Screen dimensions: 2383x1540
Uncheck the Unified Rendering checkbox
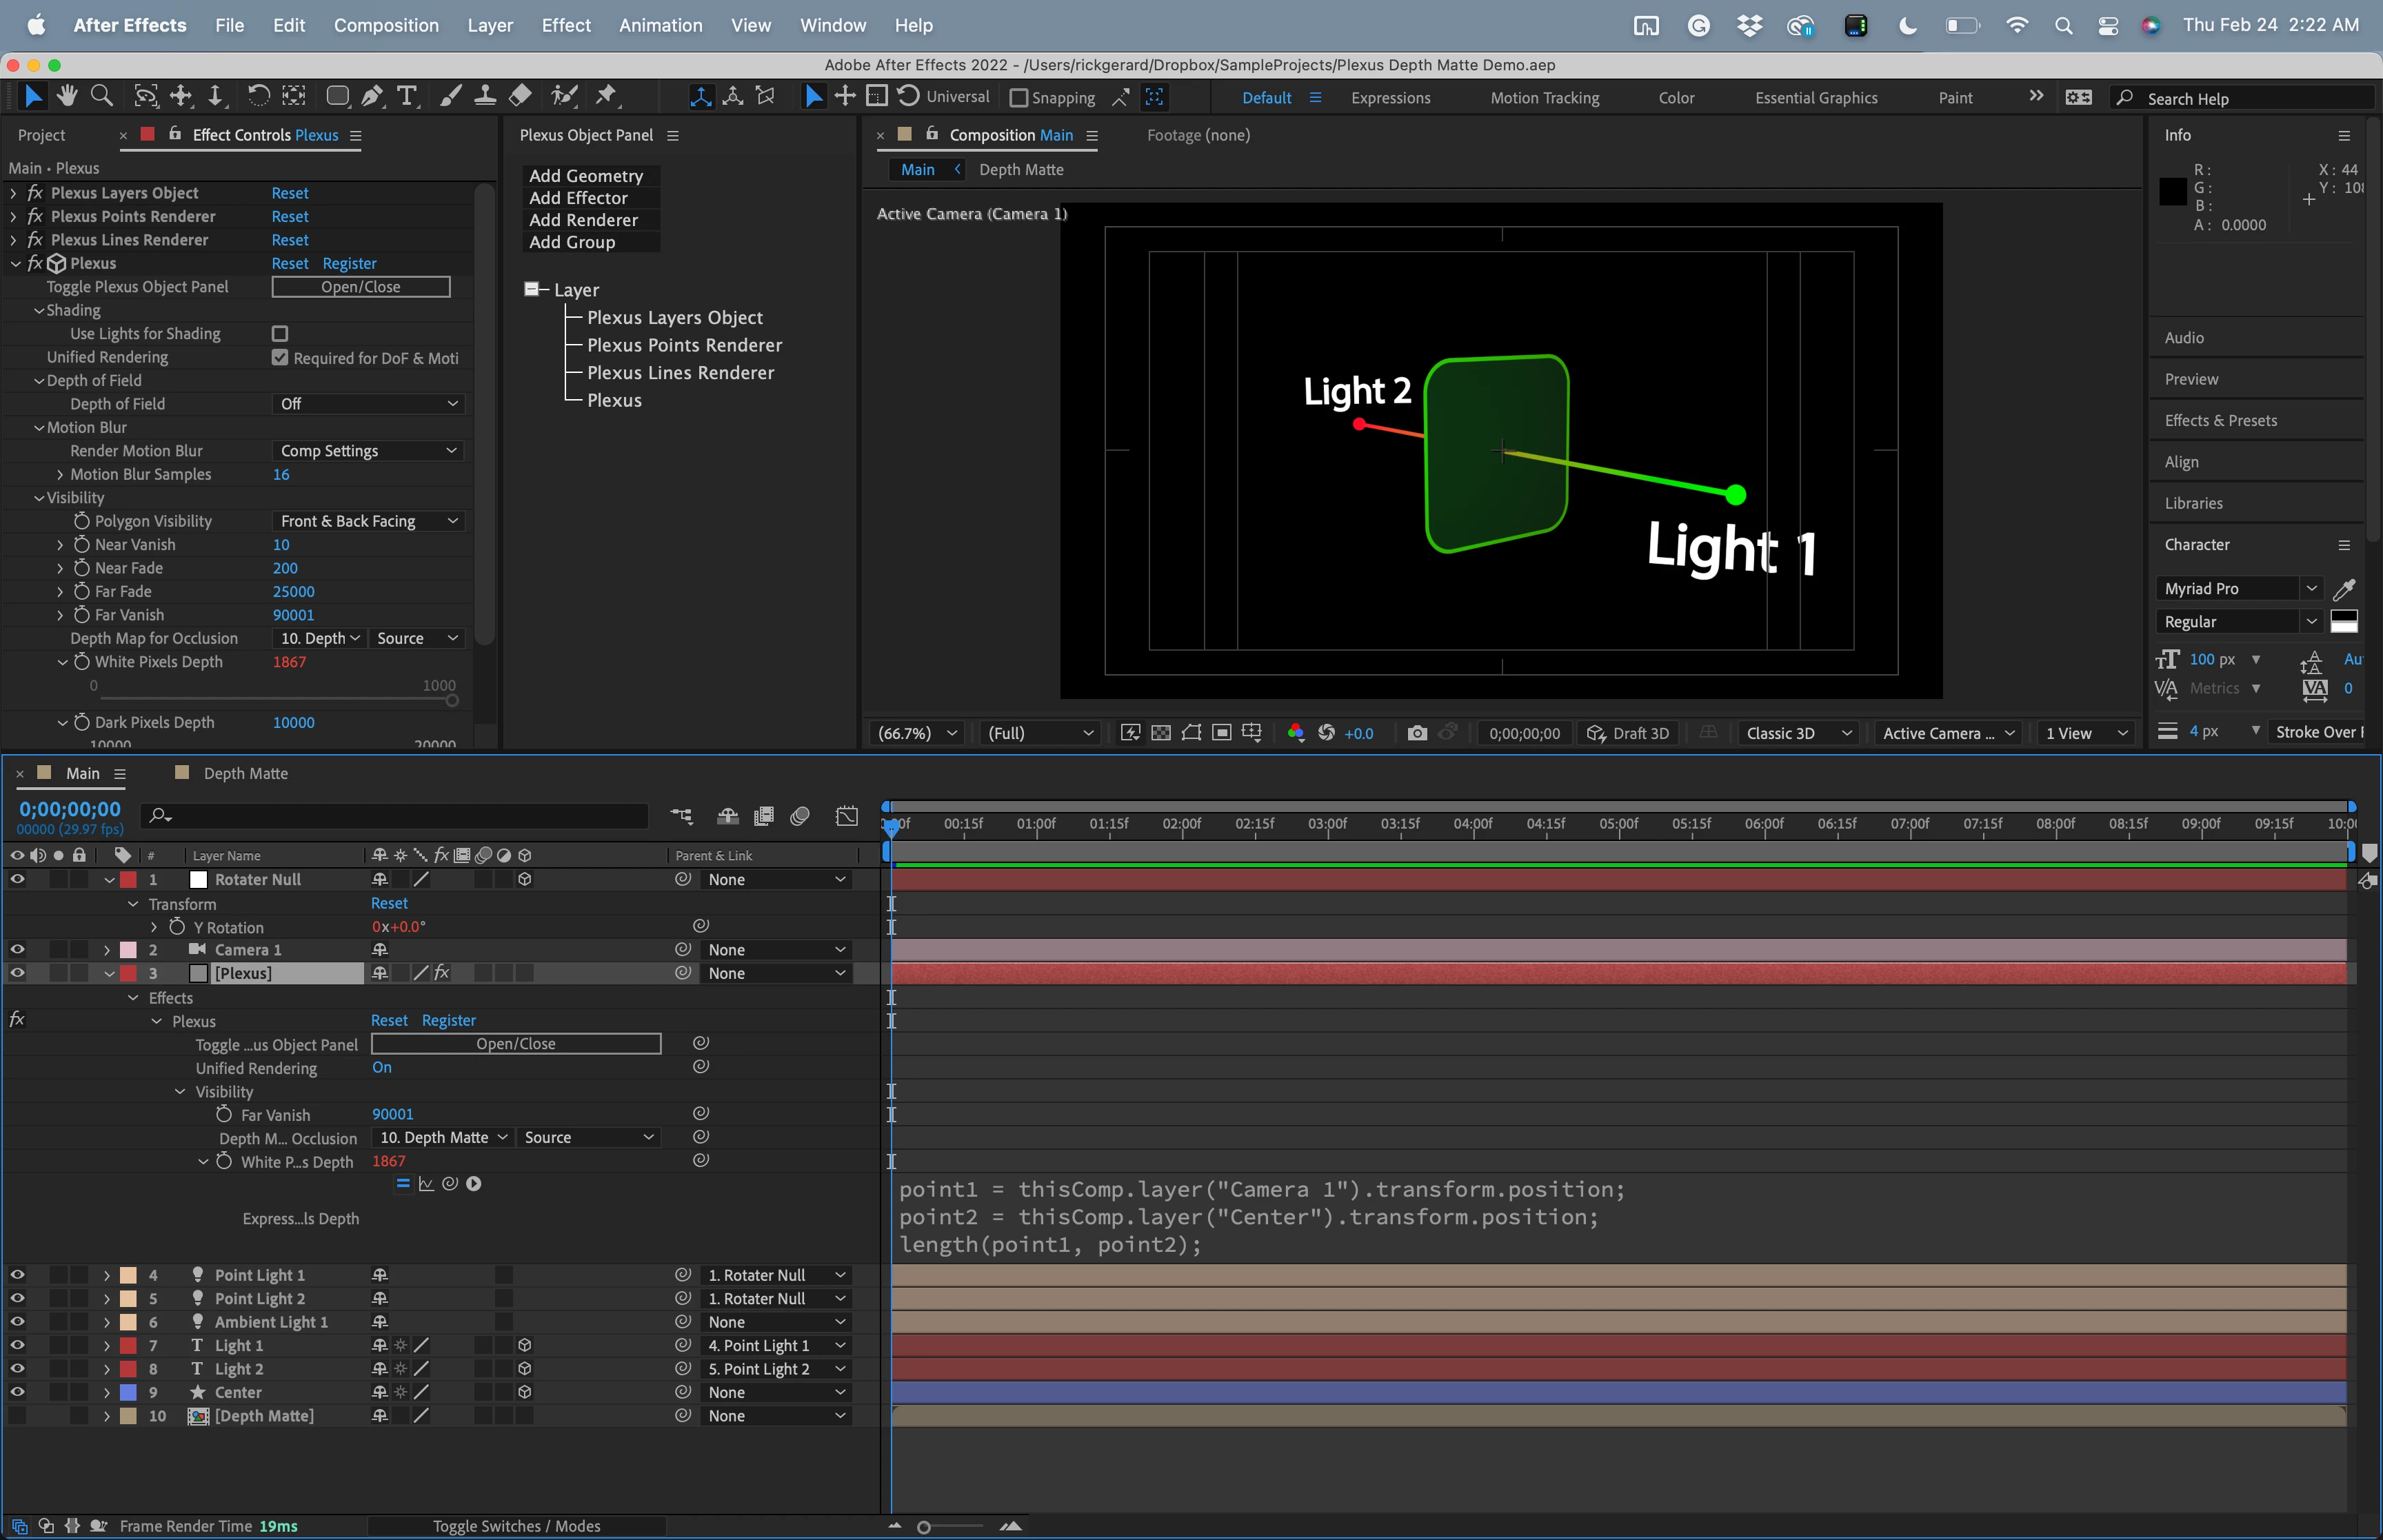[x=280, y=357]
